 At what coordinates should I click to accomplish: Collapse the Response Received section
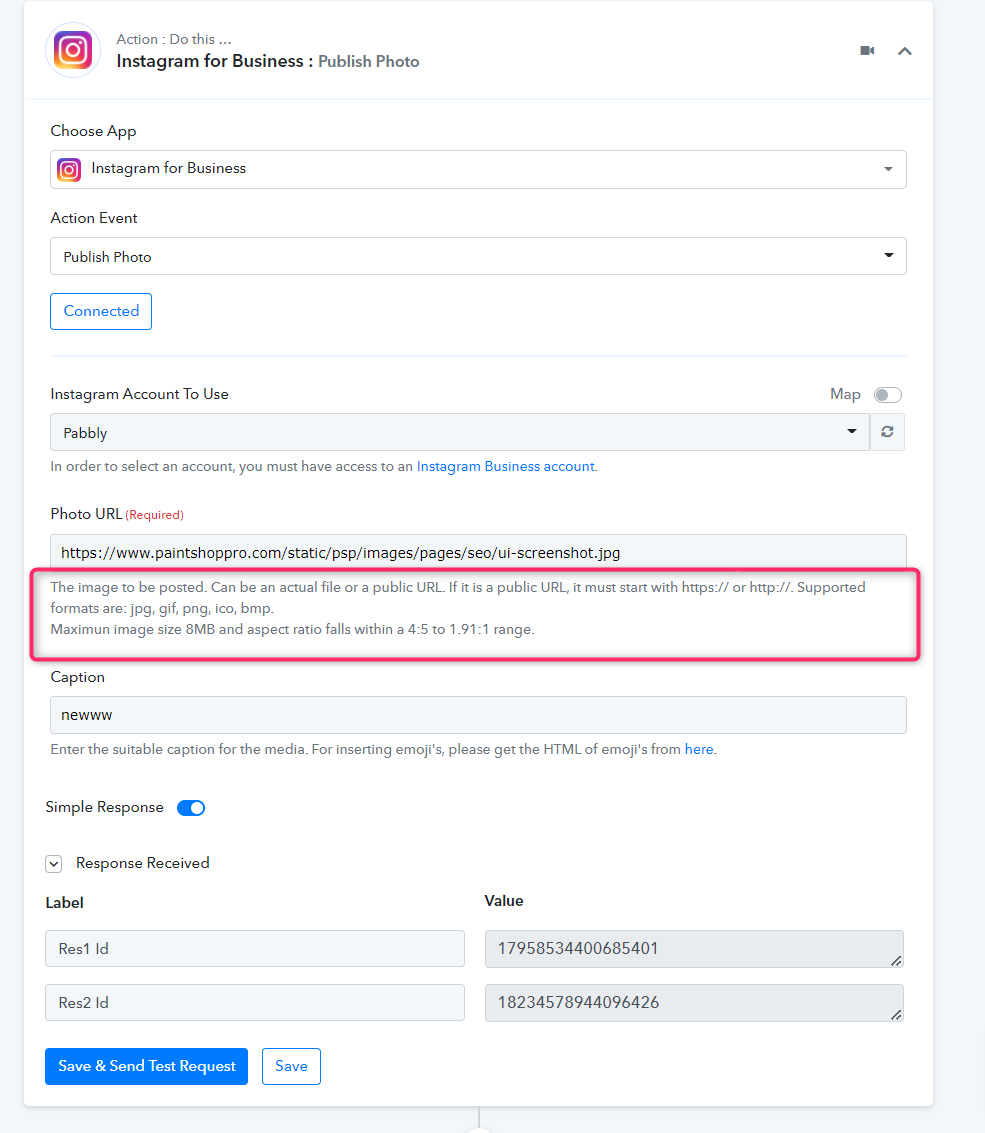coord(54,863)
